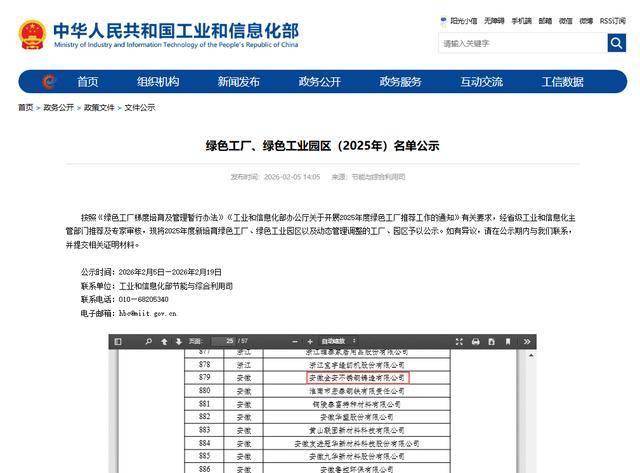Click the RSS订阅 link
Viewport: 640px width, 473px height.
click(610, 20)
